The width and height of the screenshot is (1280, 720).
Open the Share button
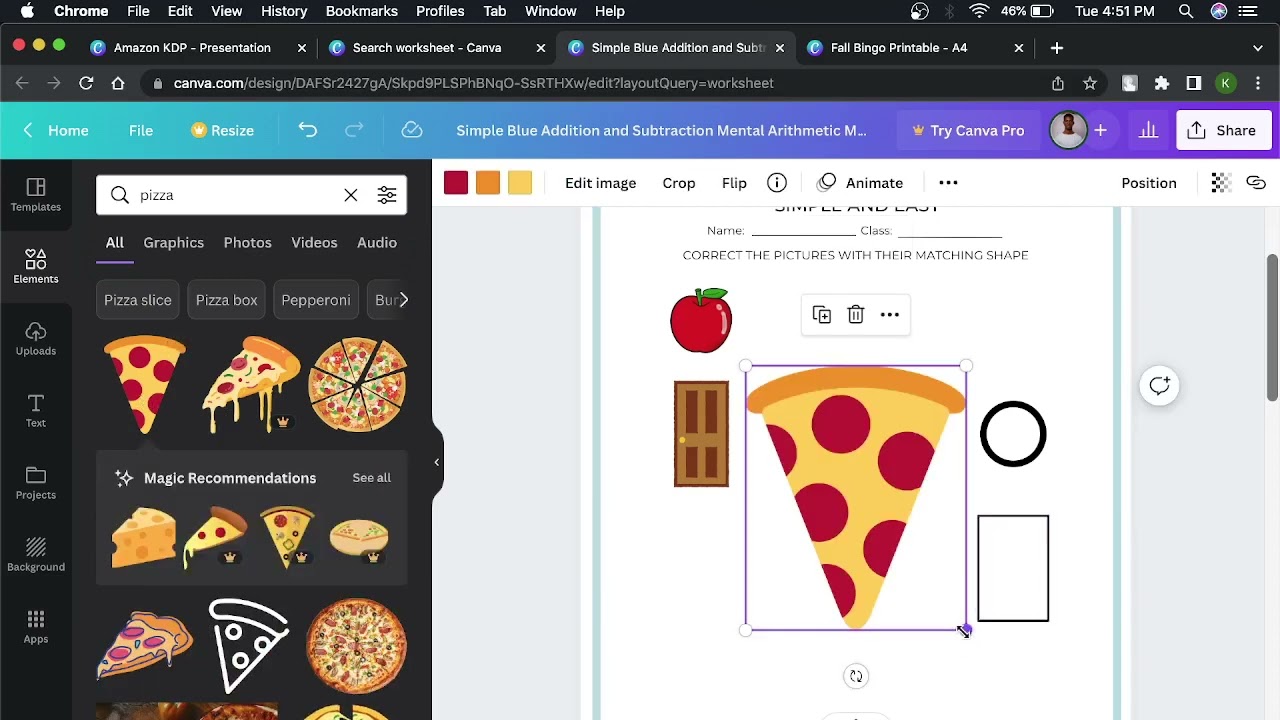(1223, 130)
